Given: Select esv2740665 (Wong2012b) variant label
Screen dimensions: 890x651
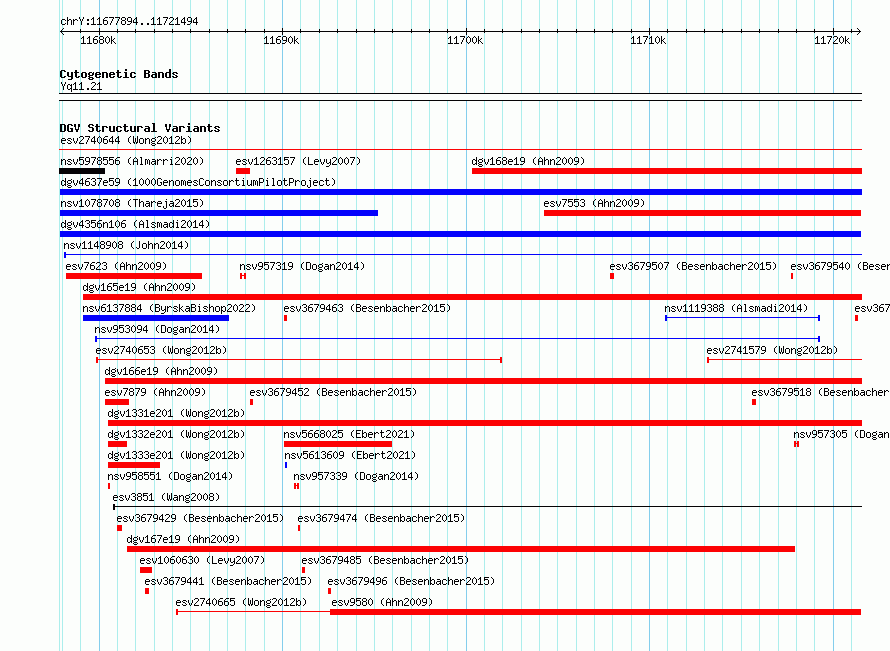Looking at the screenshot, I should 241,602.
